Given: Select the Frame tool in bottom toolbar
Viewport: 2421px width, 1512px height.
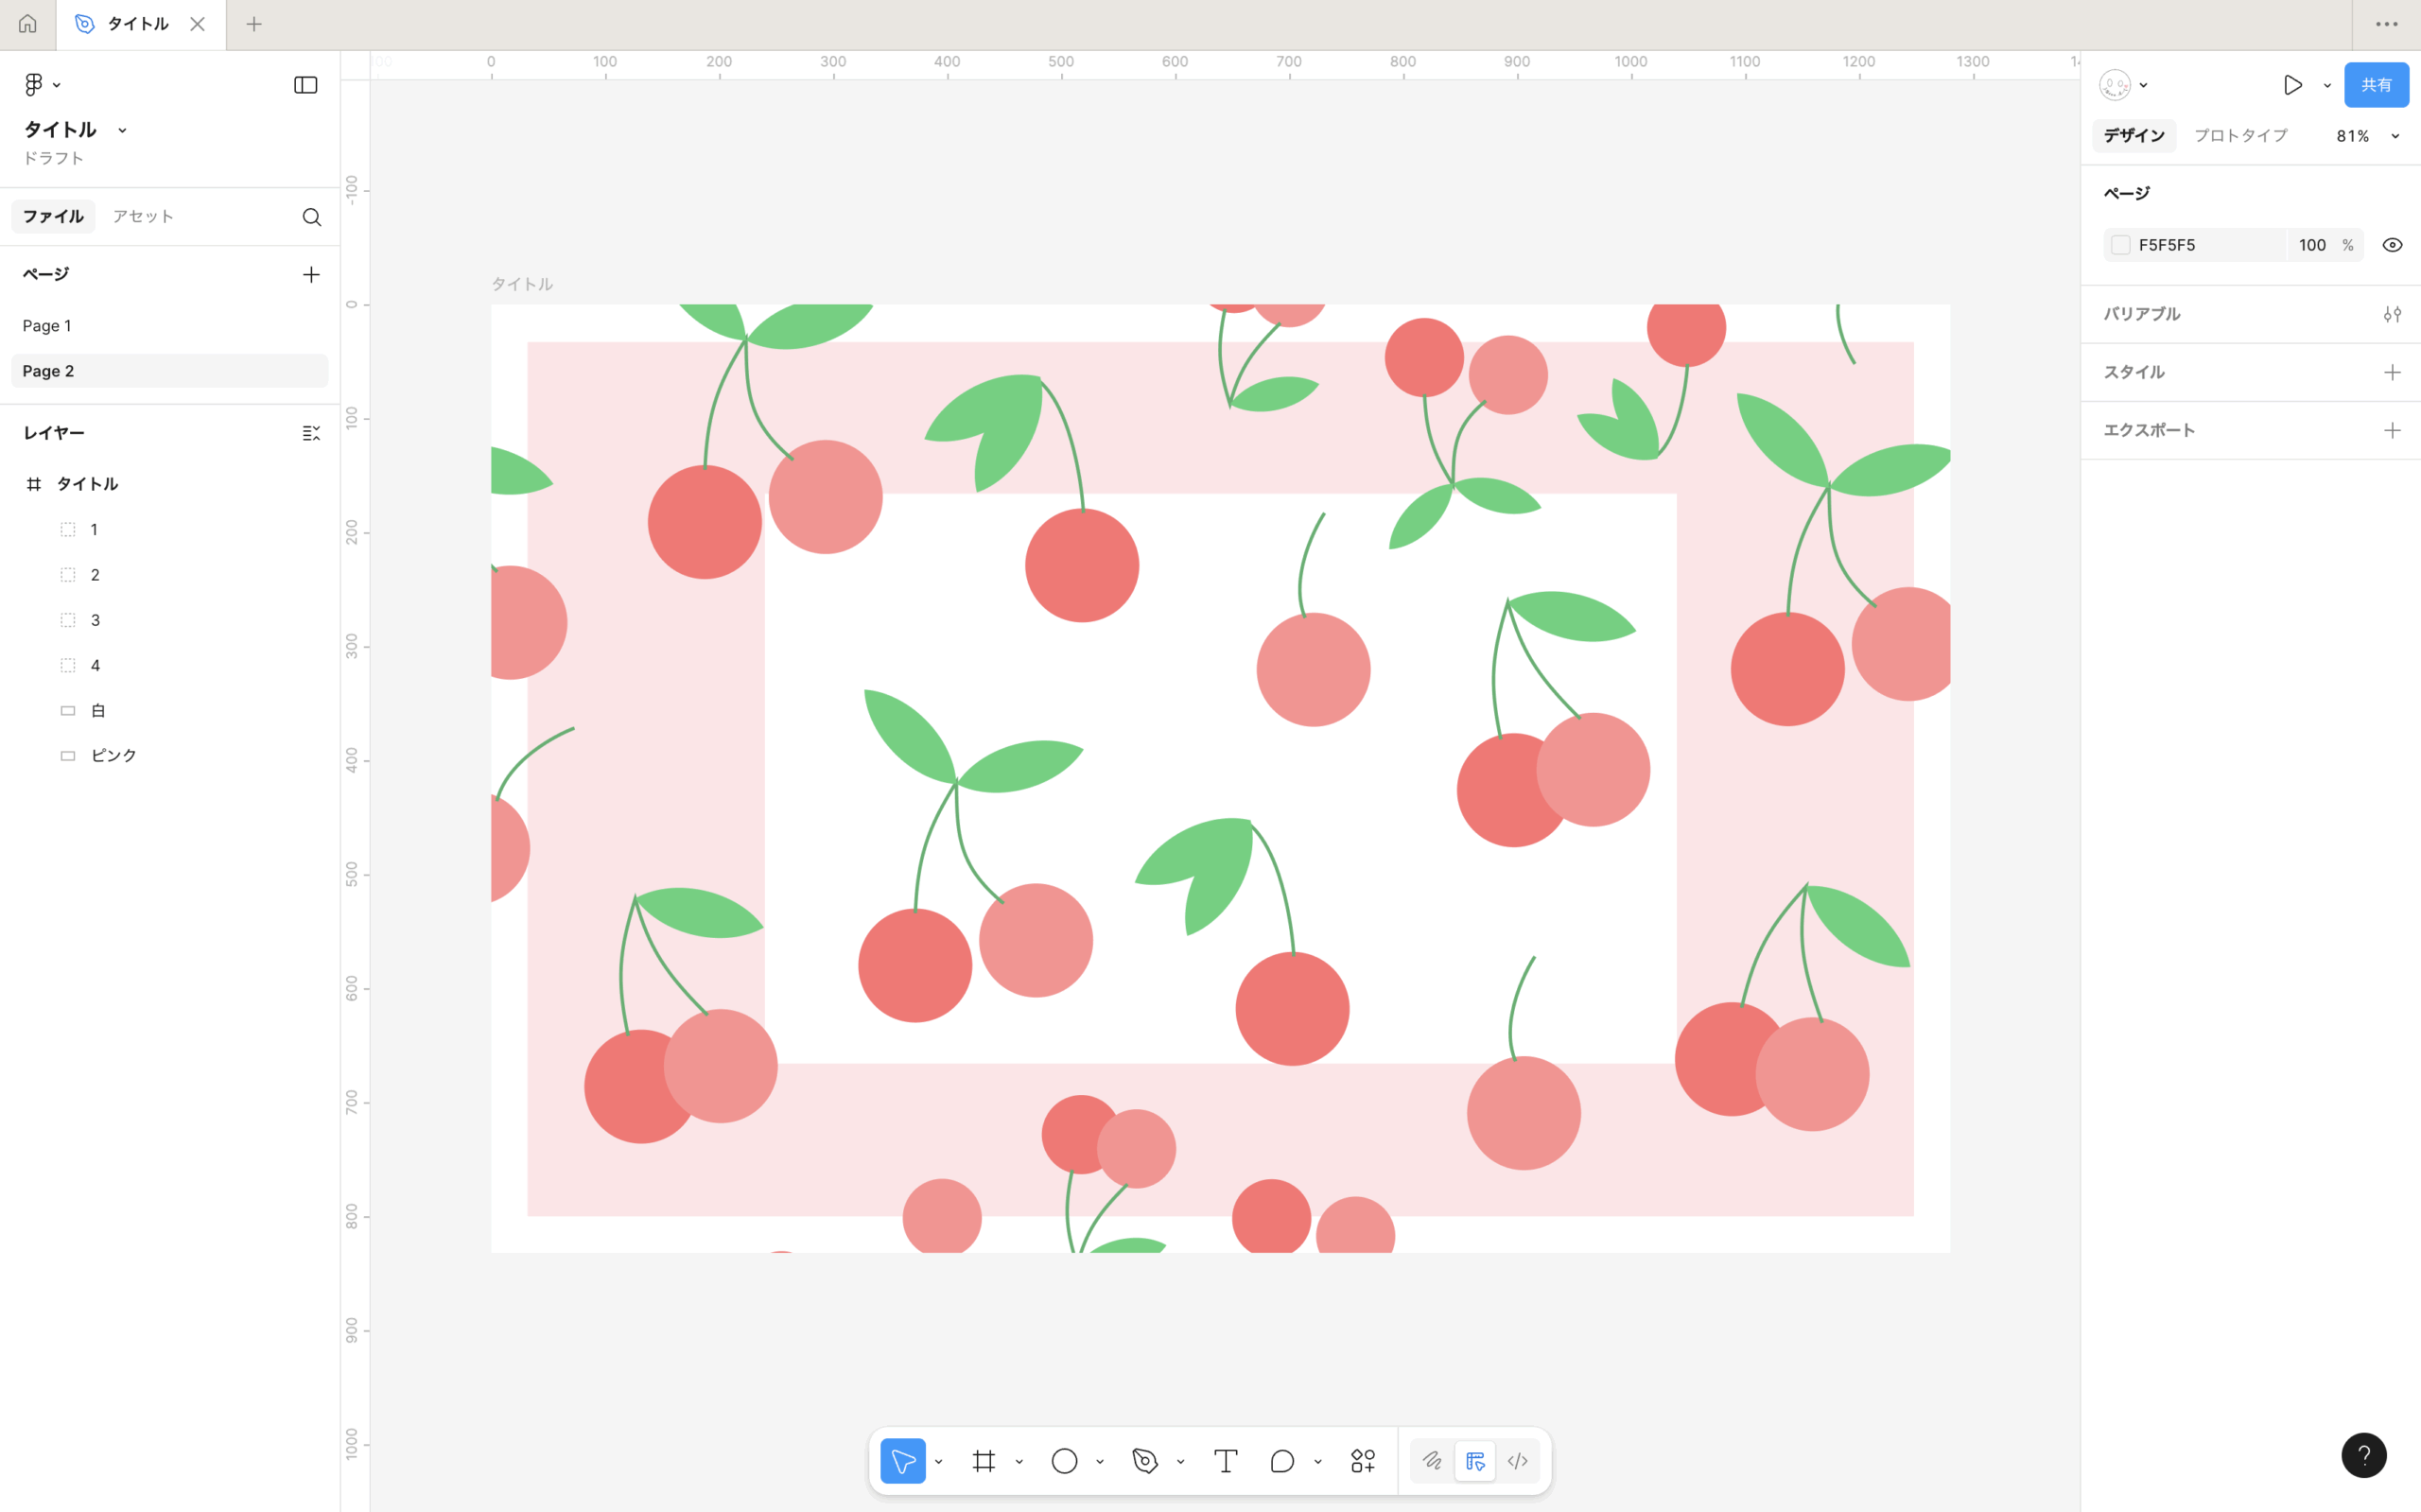Looking at the screenshot, I should pos(984,1461).
